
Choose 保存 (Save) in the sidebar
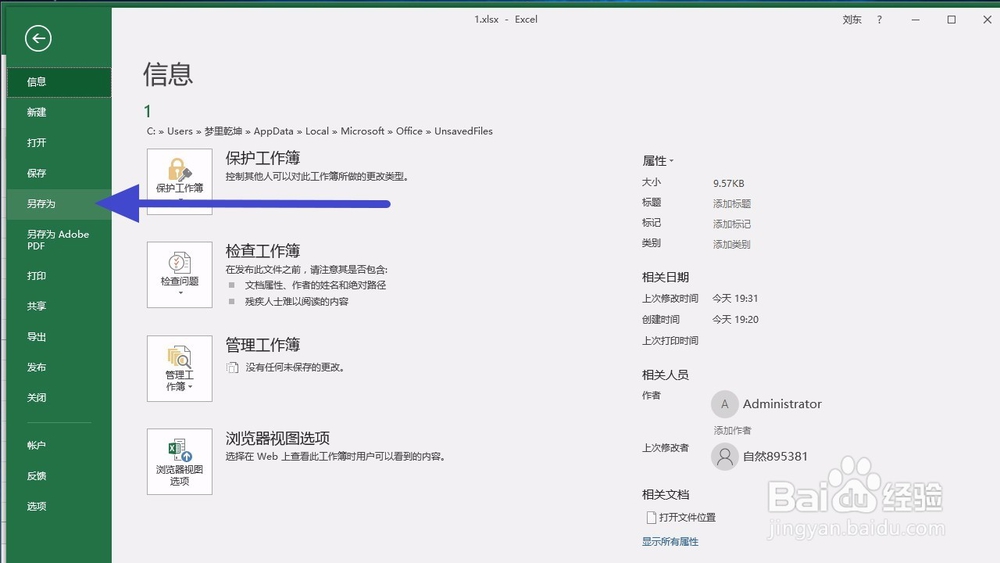point(59,173)
